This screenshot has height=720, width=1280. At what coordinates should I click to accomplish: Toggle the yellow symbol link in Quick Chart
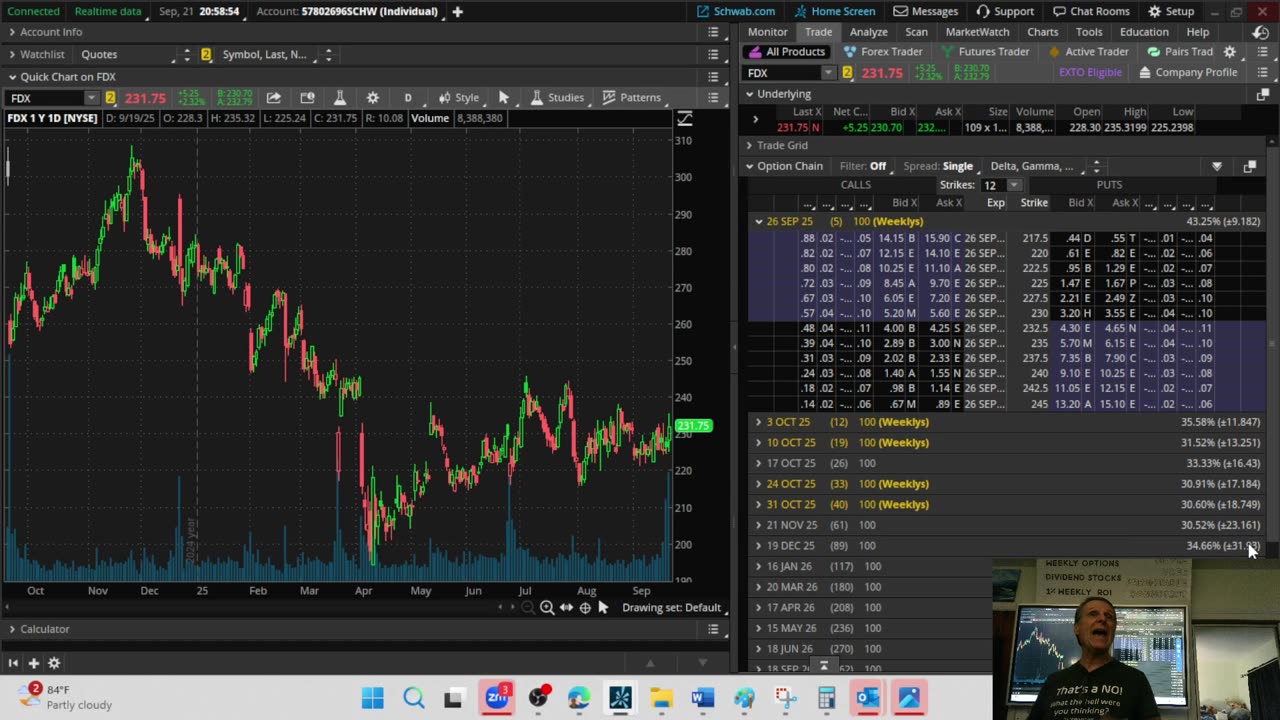[x=110, y=98]
